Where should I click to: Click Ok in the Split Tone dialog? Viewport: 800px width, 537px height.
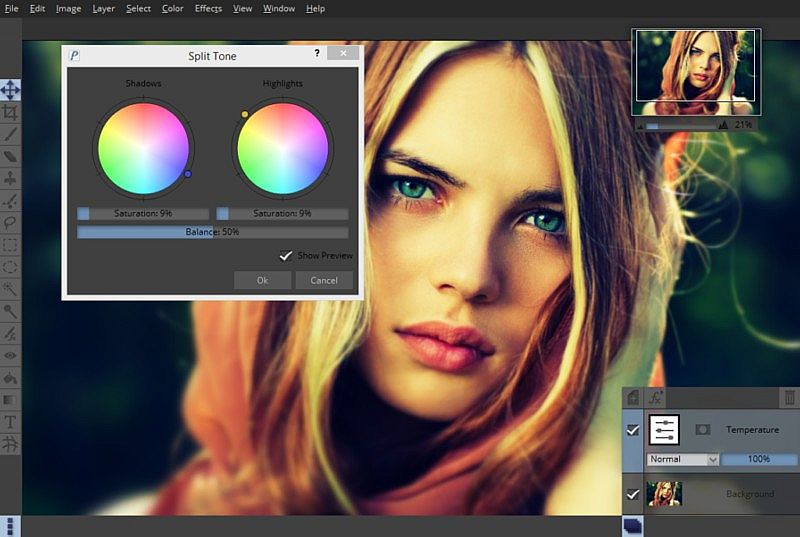point(262,280)
